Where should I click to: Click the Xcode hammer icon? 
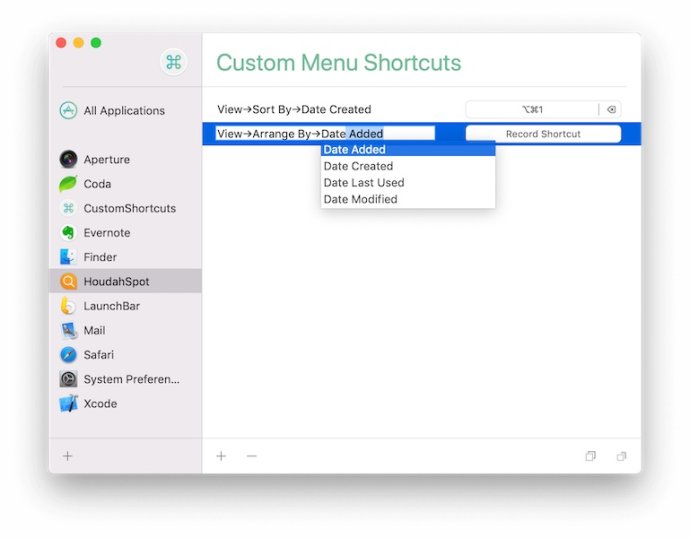(x=68, y=403)
